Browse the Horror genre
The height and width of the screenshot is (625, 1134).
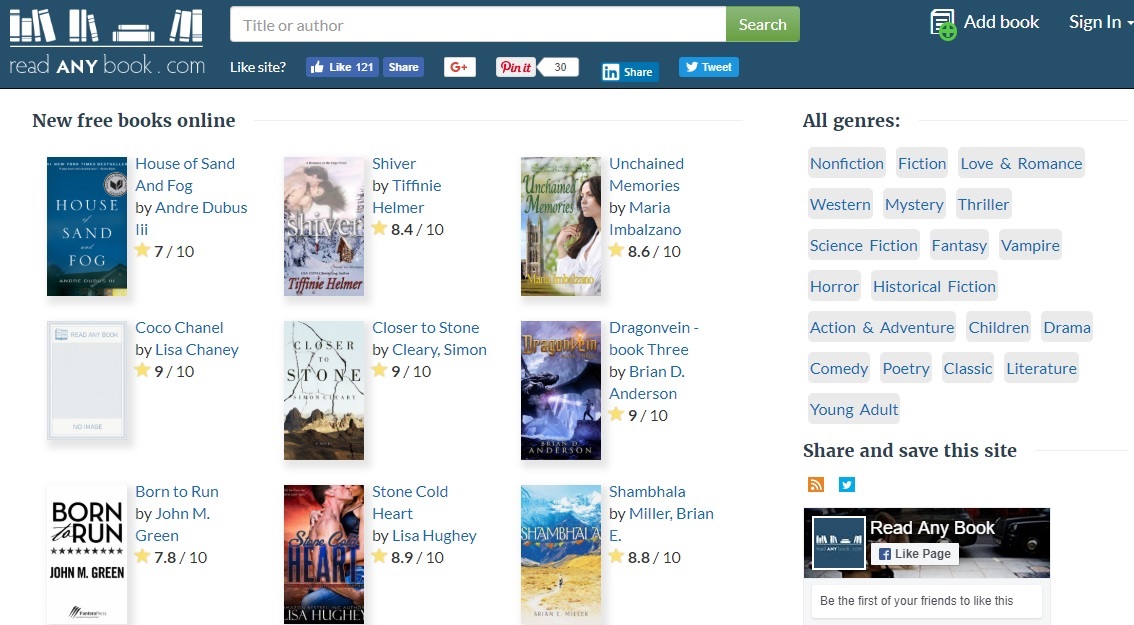click(834, 286)
